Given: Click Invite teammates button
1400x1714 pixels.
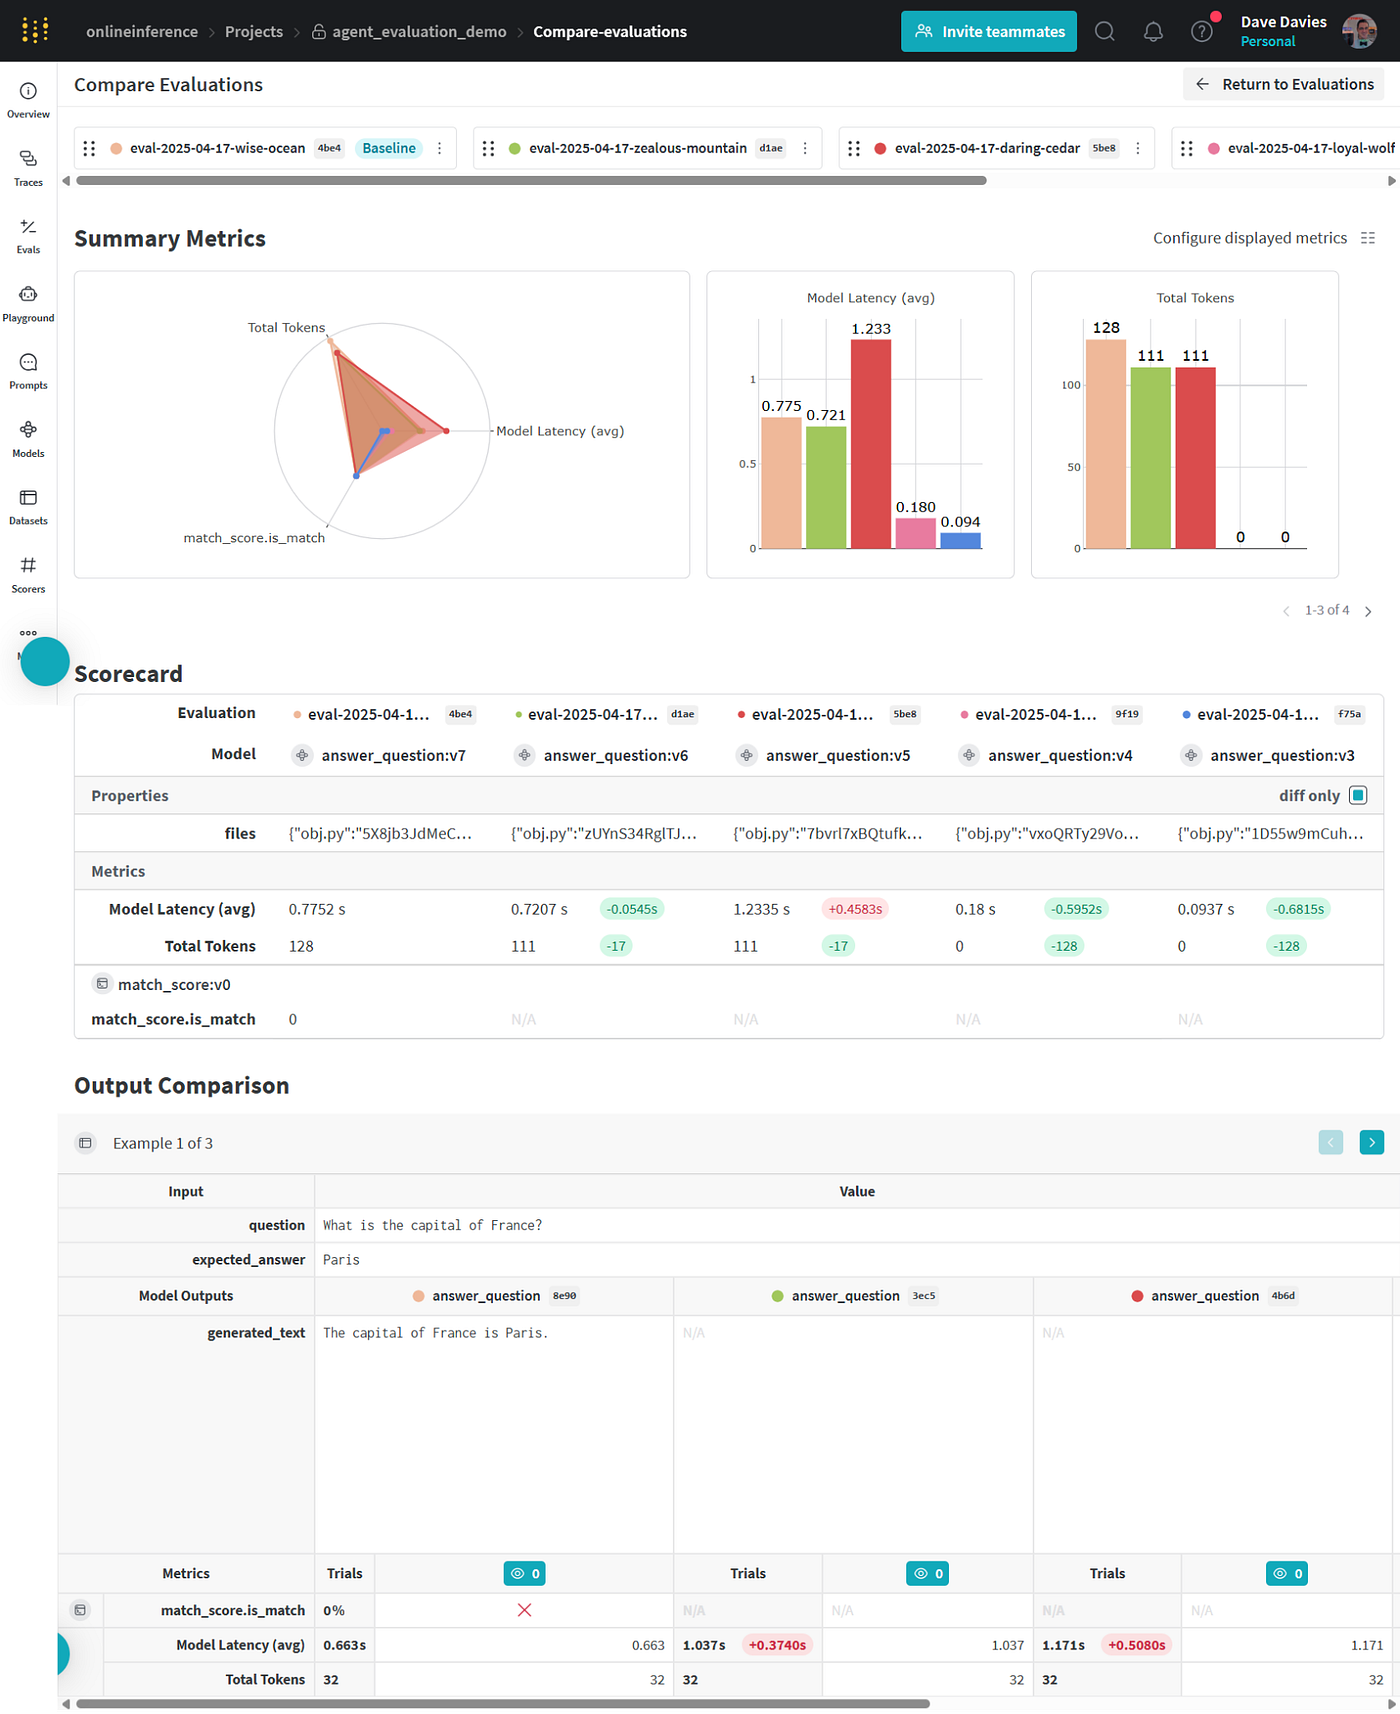Looking at the screenshot, I should coord(989,31).
